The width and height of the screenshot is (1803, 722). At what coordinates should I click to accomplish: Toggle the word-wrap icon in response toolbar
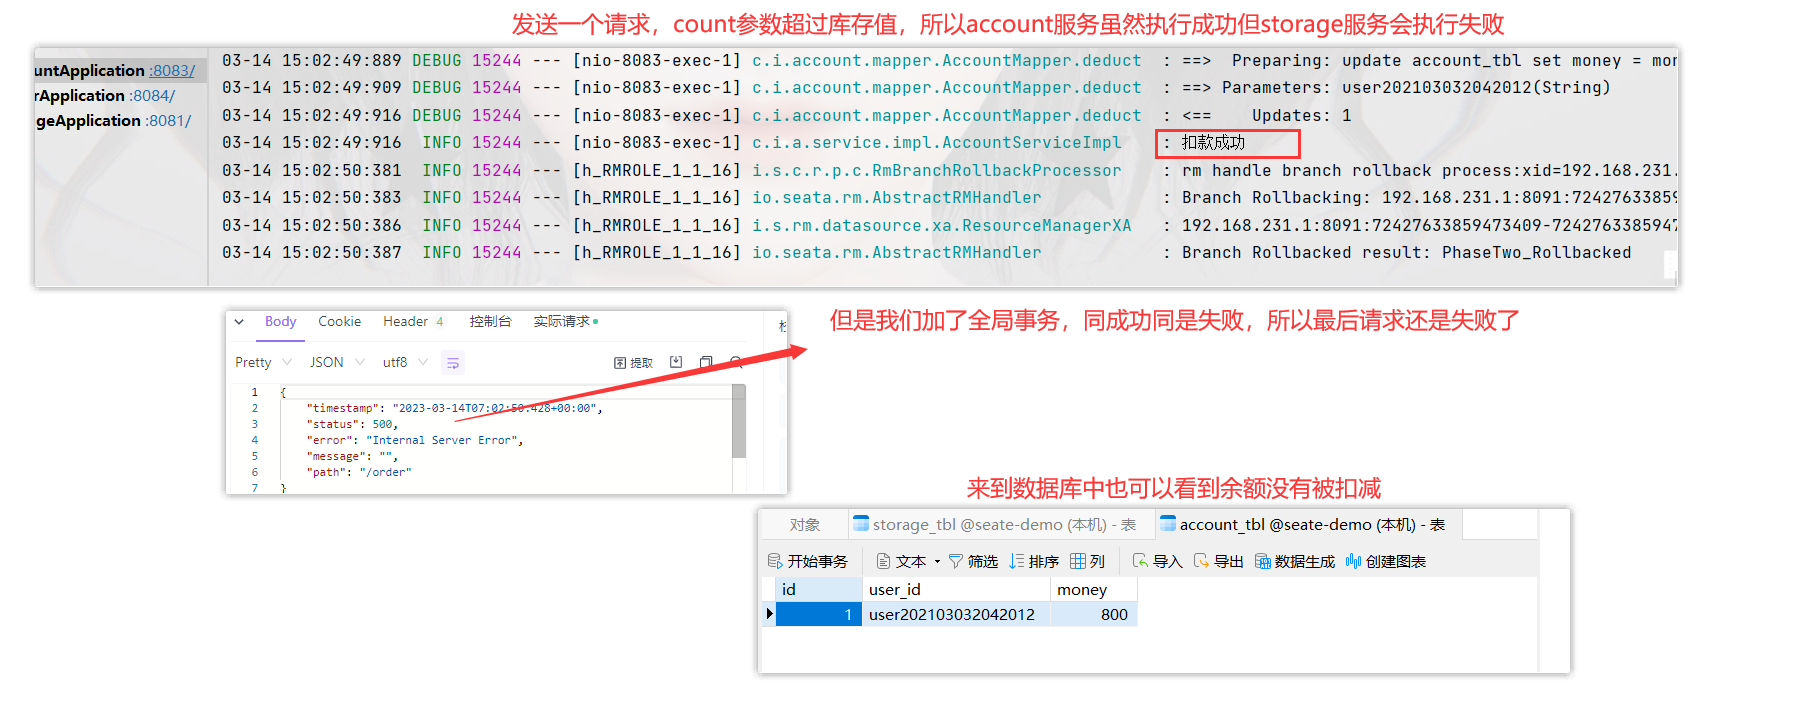click(x=453, y=363)
